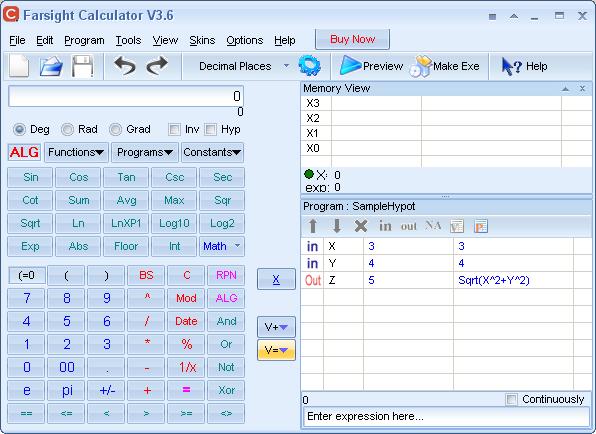Image resolution: width=596 pixels, height=434 pixels.
Task: Open a file with the folder icon
Action: coord(51,66)
